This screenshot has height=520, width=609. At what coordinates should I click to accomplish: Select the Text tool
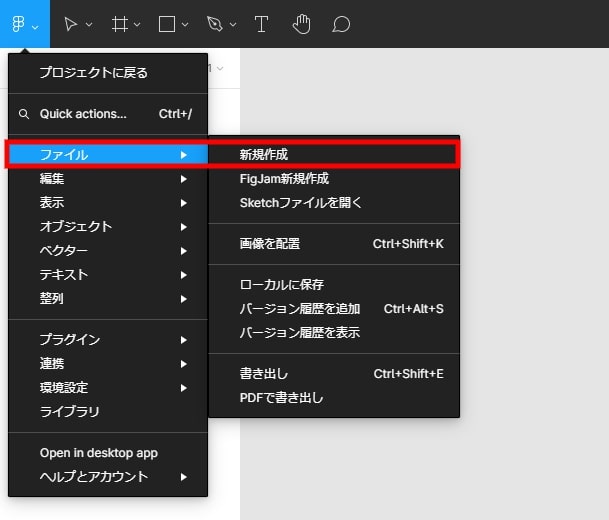pyautogui.click(x=261, y=24)
